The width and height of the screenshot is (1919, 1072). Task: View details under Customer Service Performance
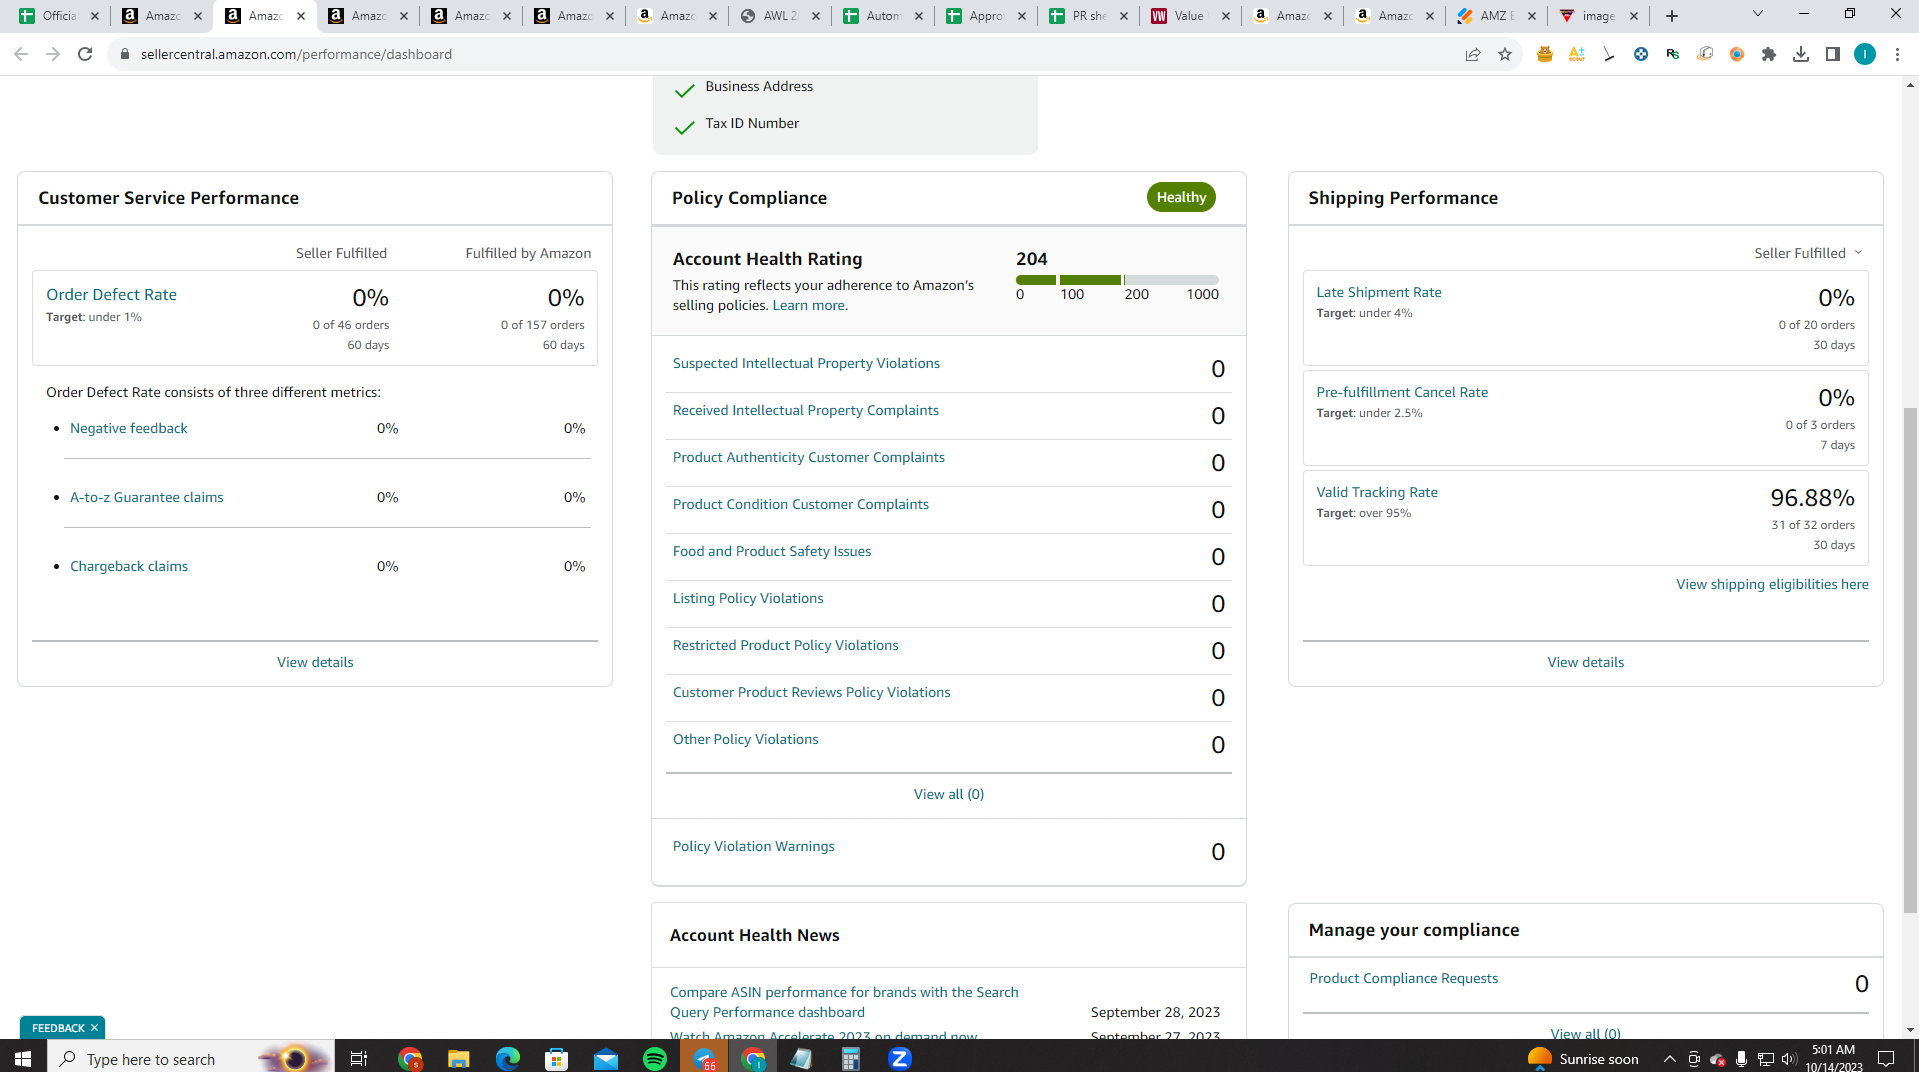pyautogui.click(x=315, y=662)
